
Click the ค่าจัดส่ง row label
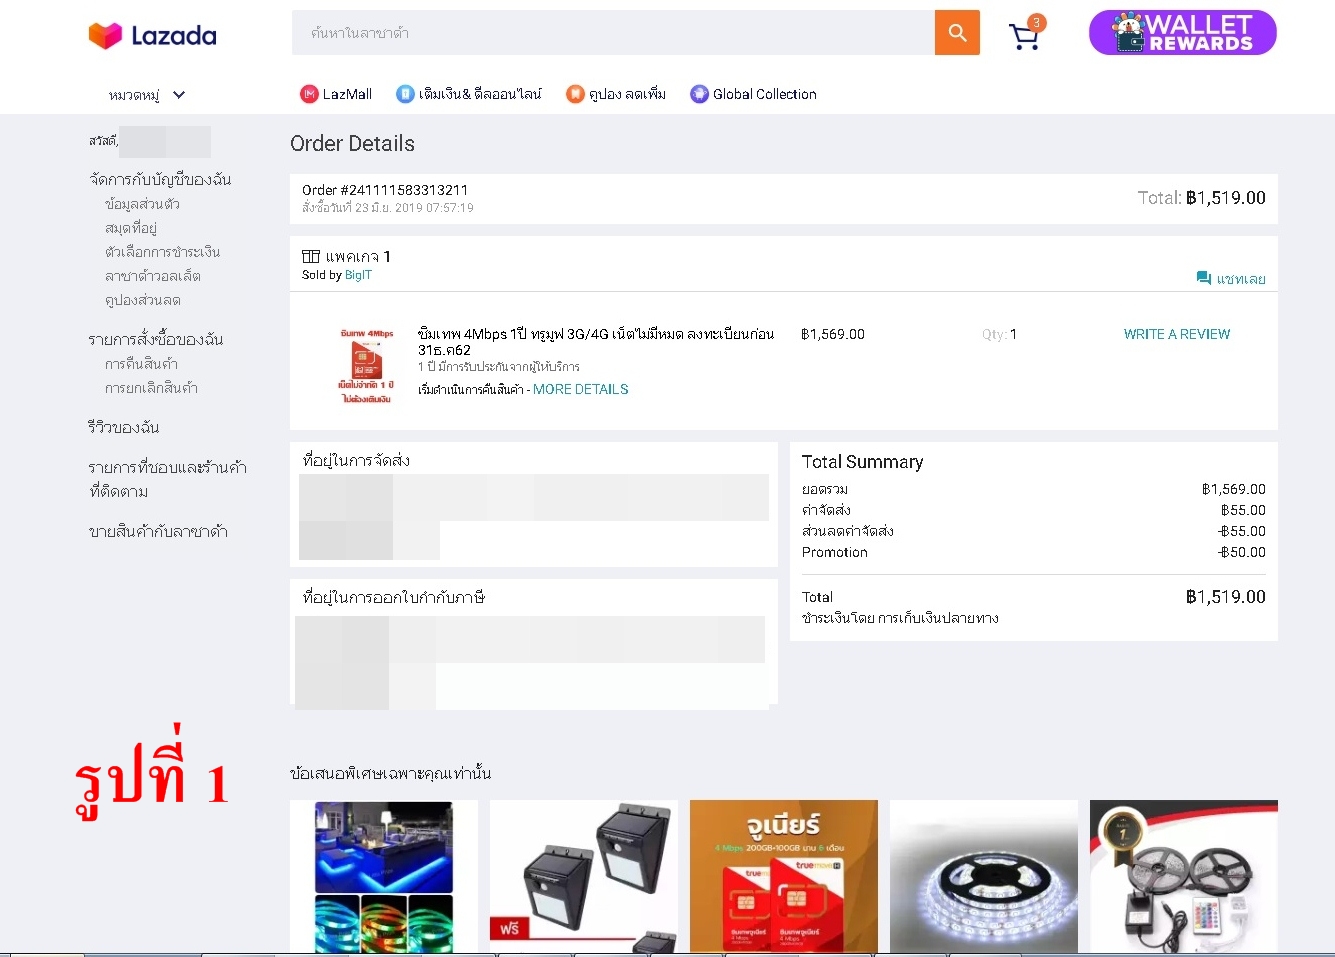pos(826,510)
